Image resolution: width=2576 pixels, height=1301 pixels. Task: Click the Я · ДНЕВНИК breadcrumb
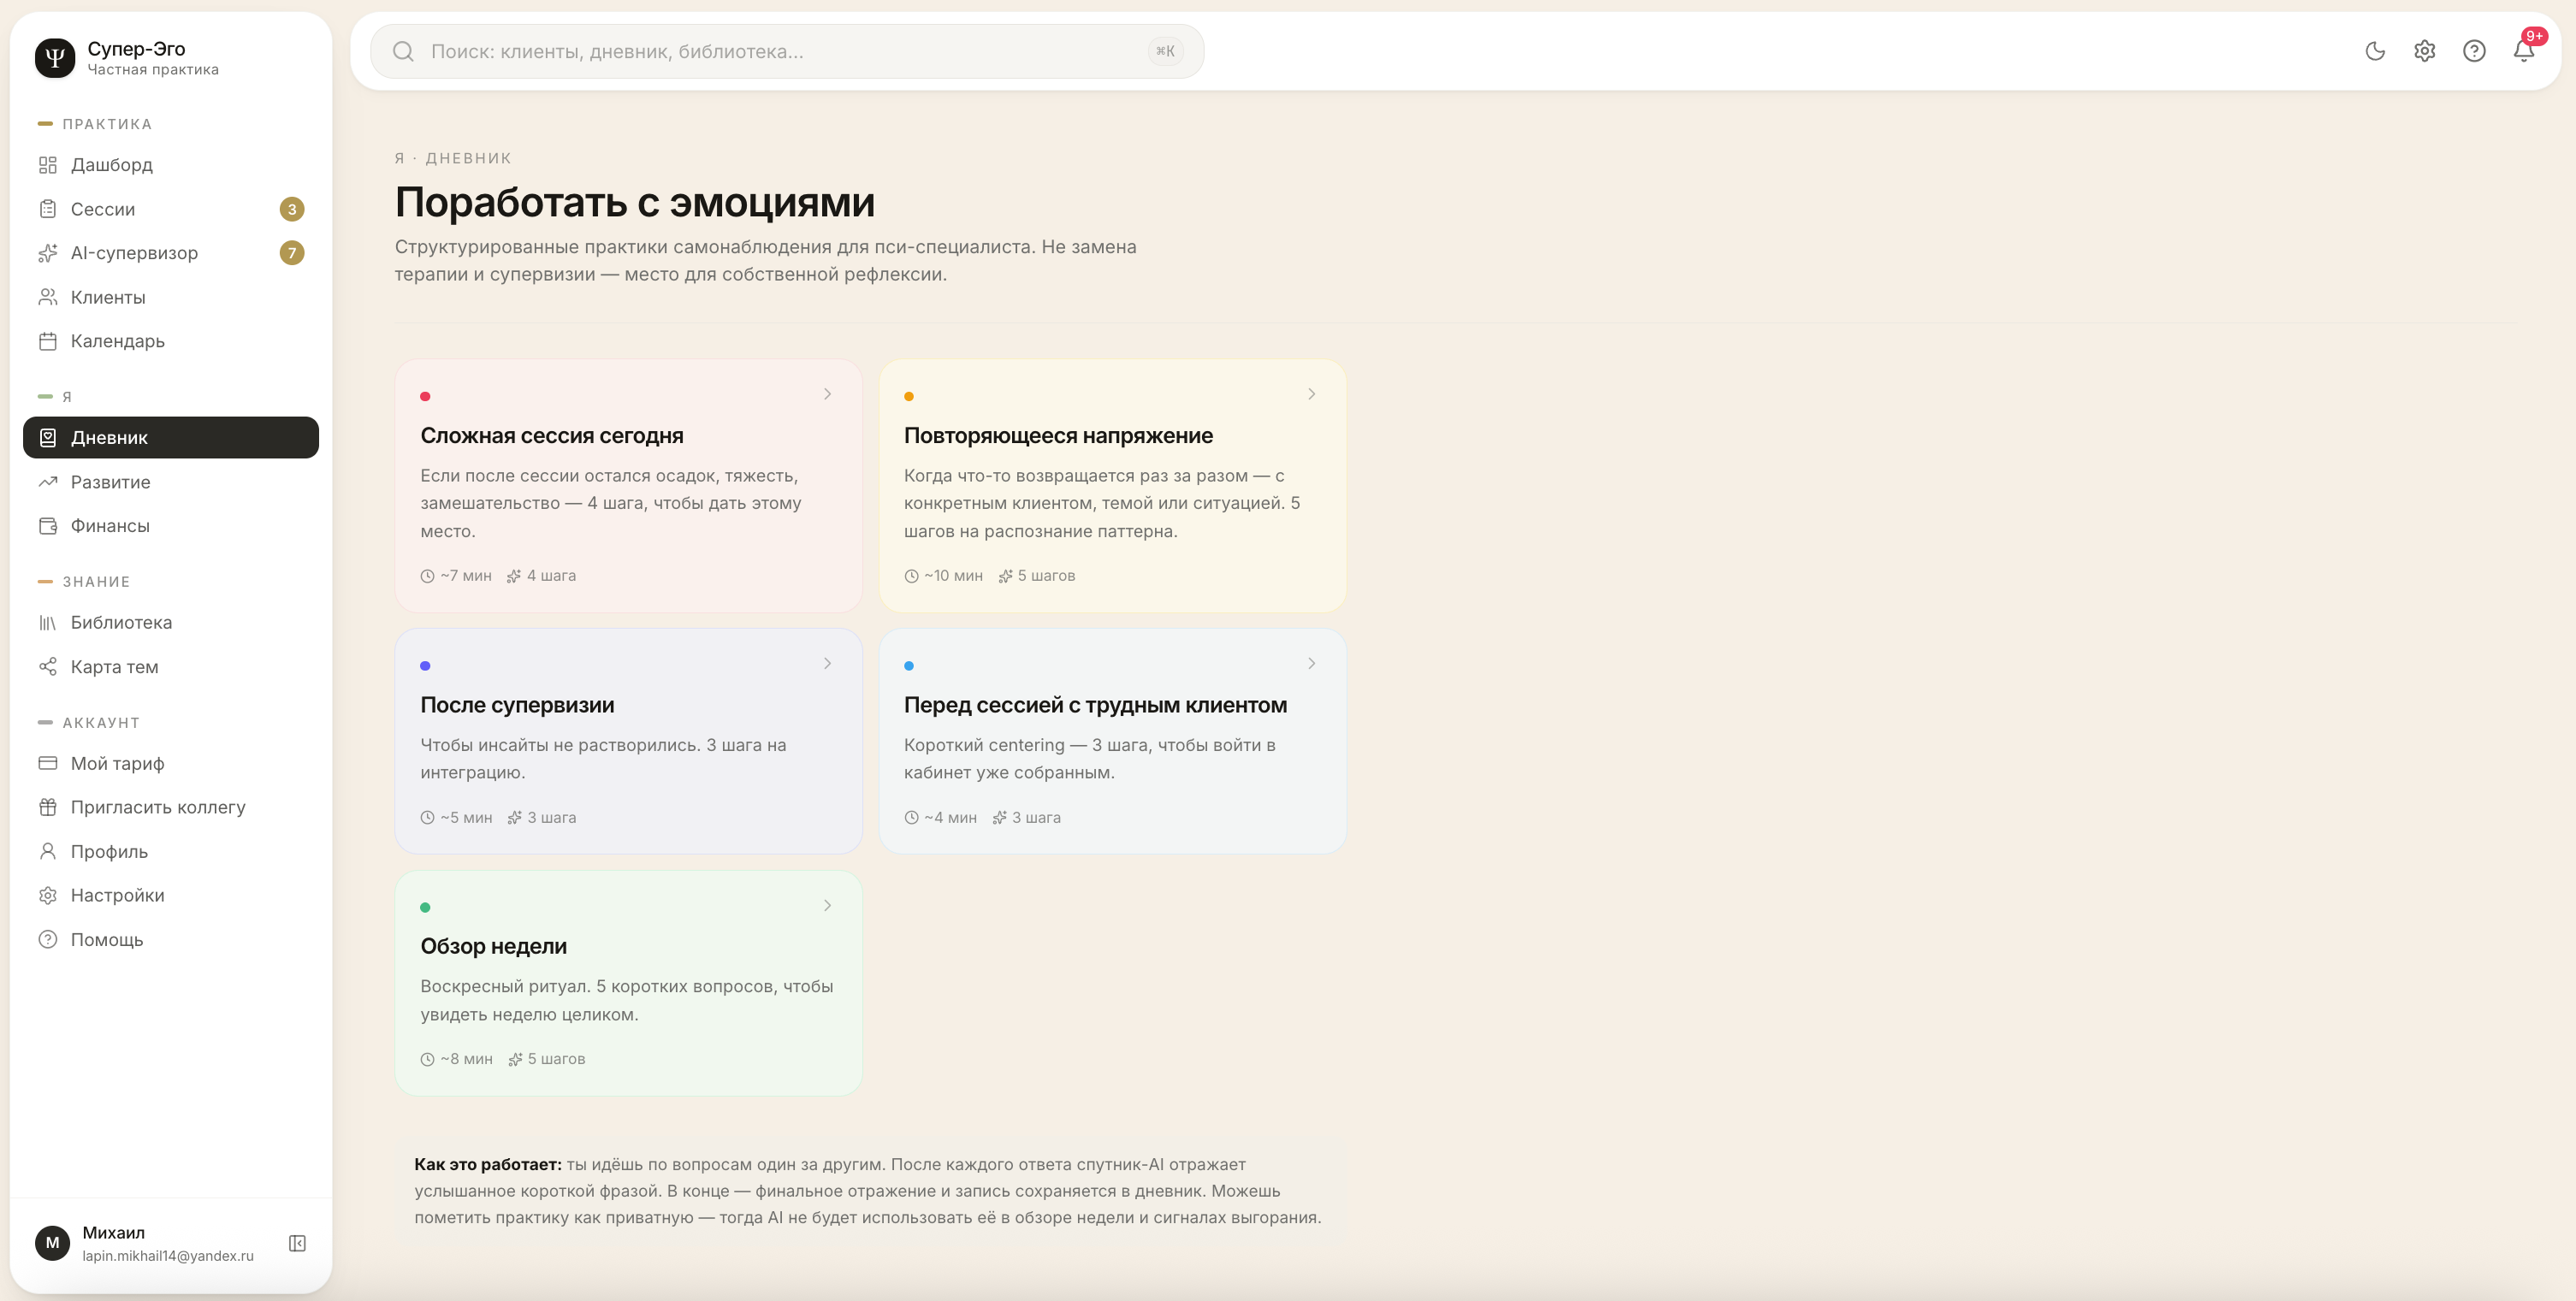[453, 158]
